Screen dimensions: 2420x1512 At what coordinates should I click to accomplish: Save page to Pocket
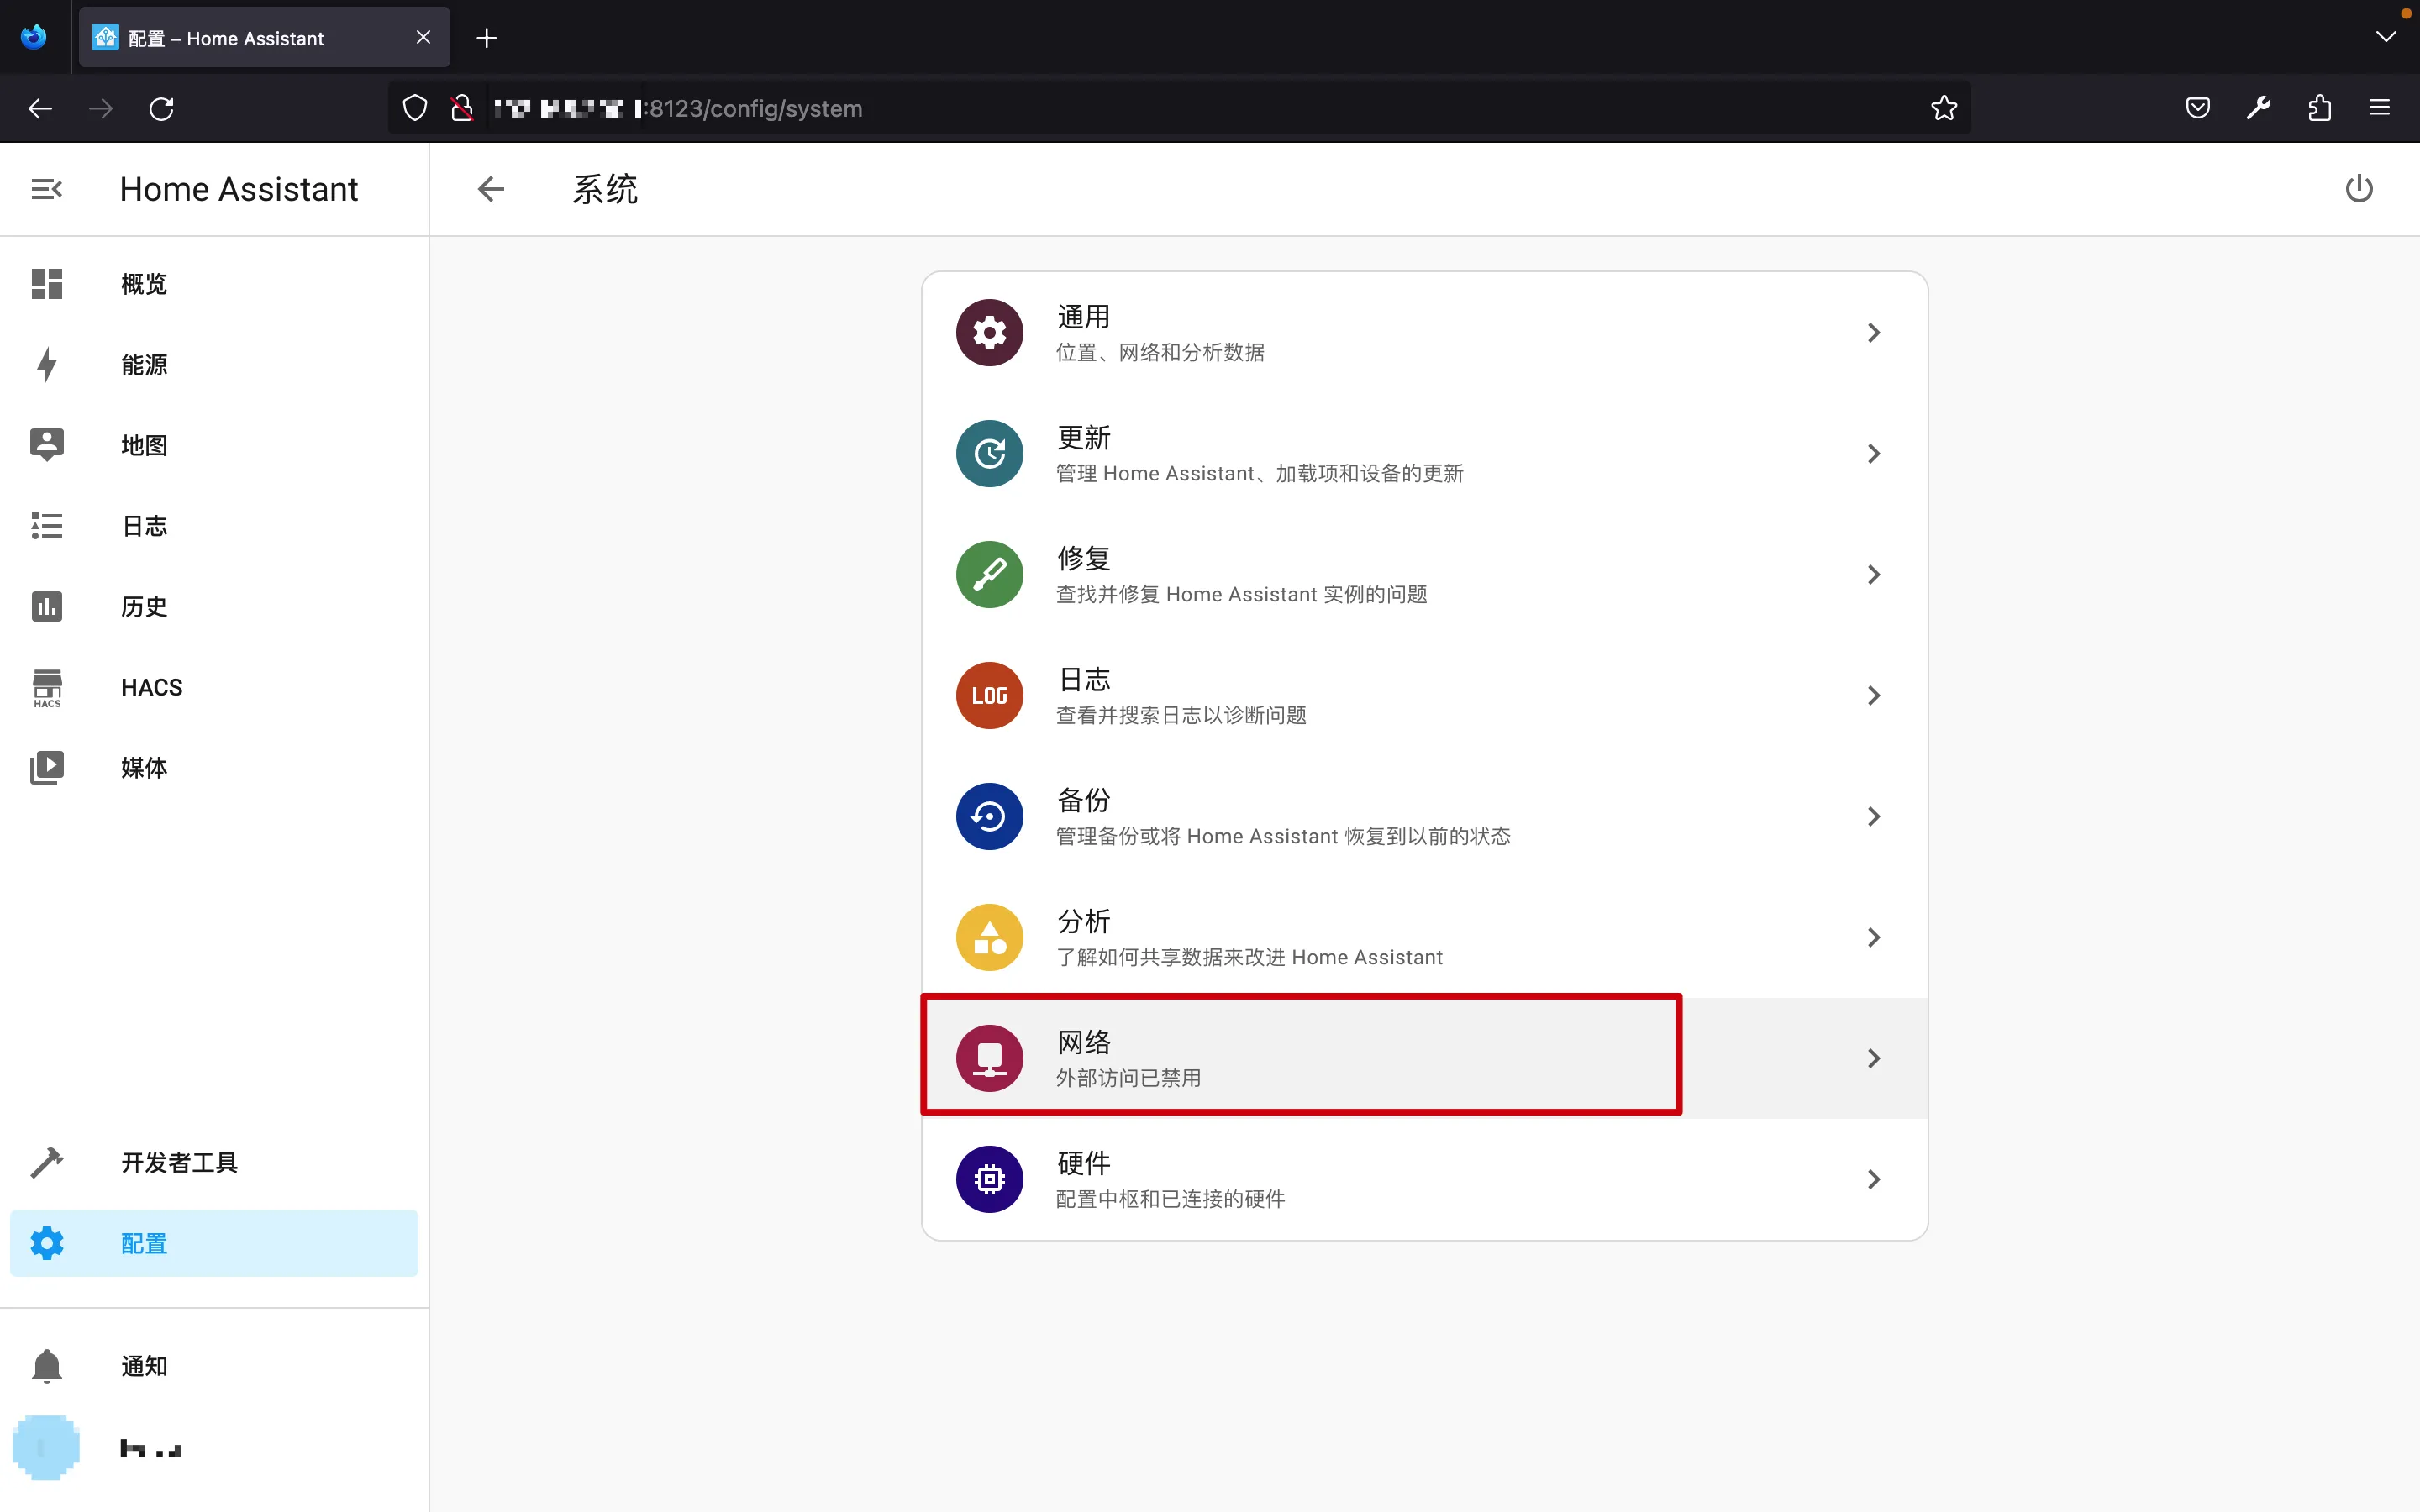click(x=2197, y=108)
